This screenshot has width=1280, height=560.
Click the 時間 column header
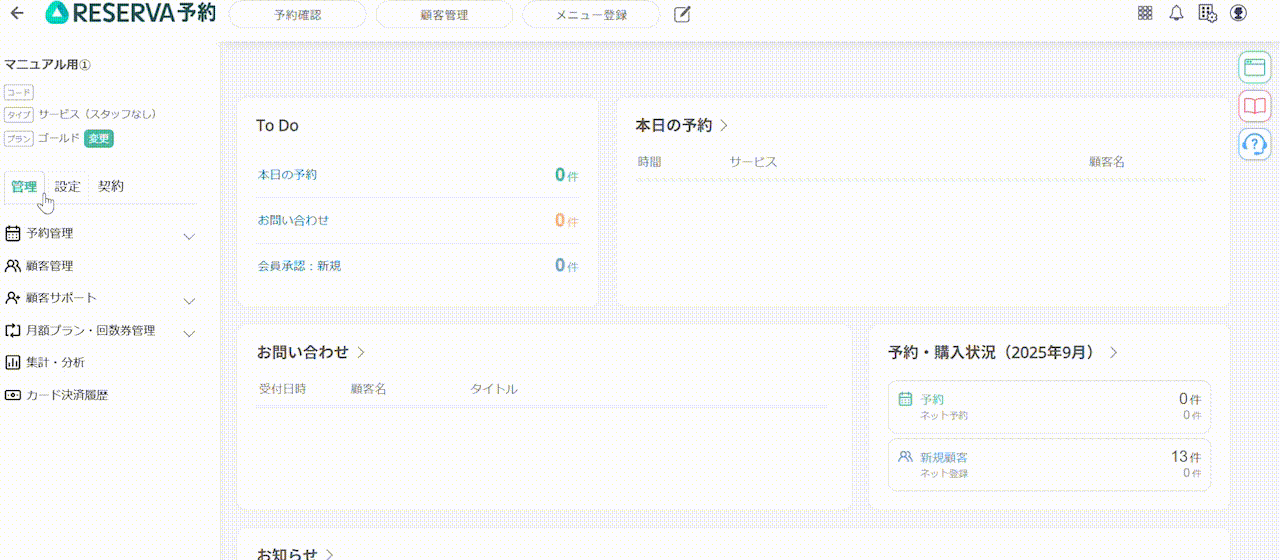point(649,161)
